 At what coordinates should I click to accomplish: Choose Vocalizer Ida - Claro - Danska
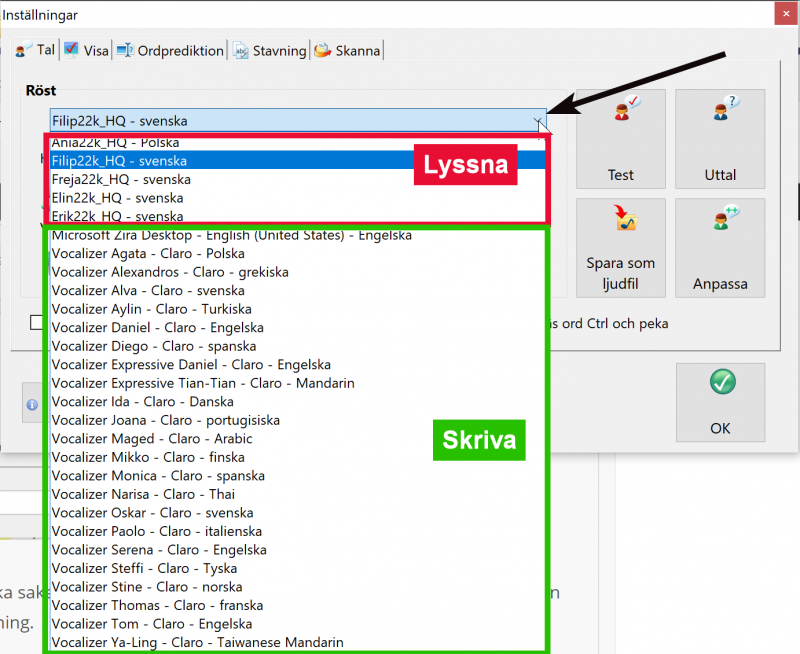pos(297,401)
